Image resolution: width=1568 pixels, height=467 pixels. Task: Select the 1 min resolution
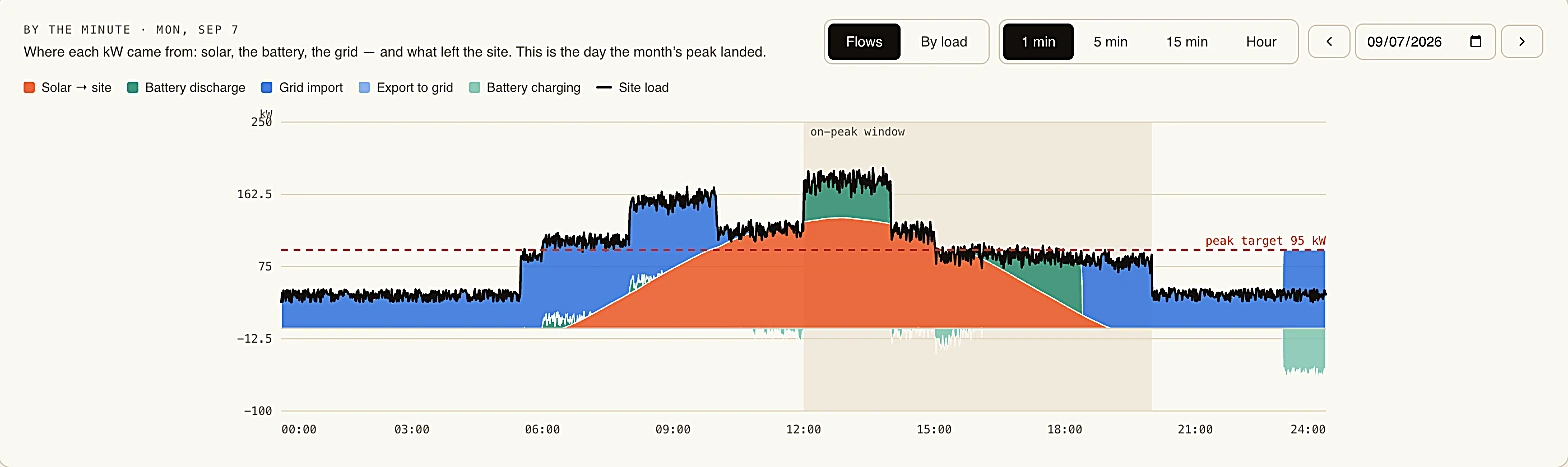(x=1038, y=42)
